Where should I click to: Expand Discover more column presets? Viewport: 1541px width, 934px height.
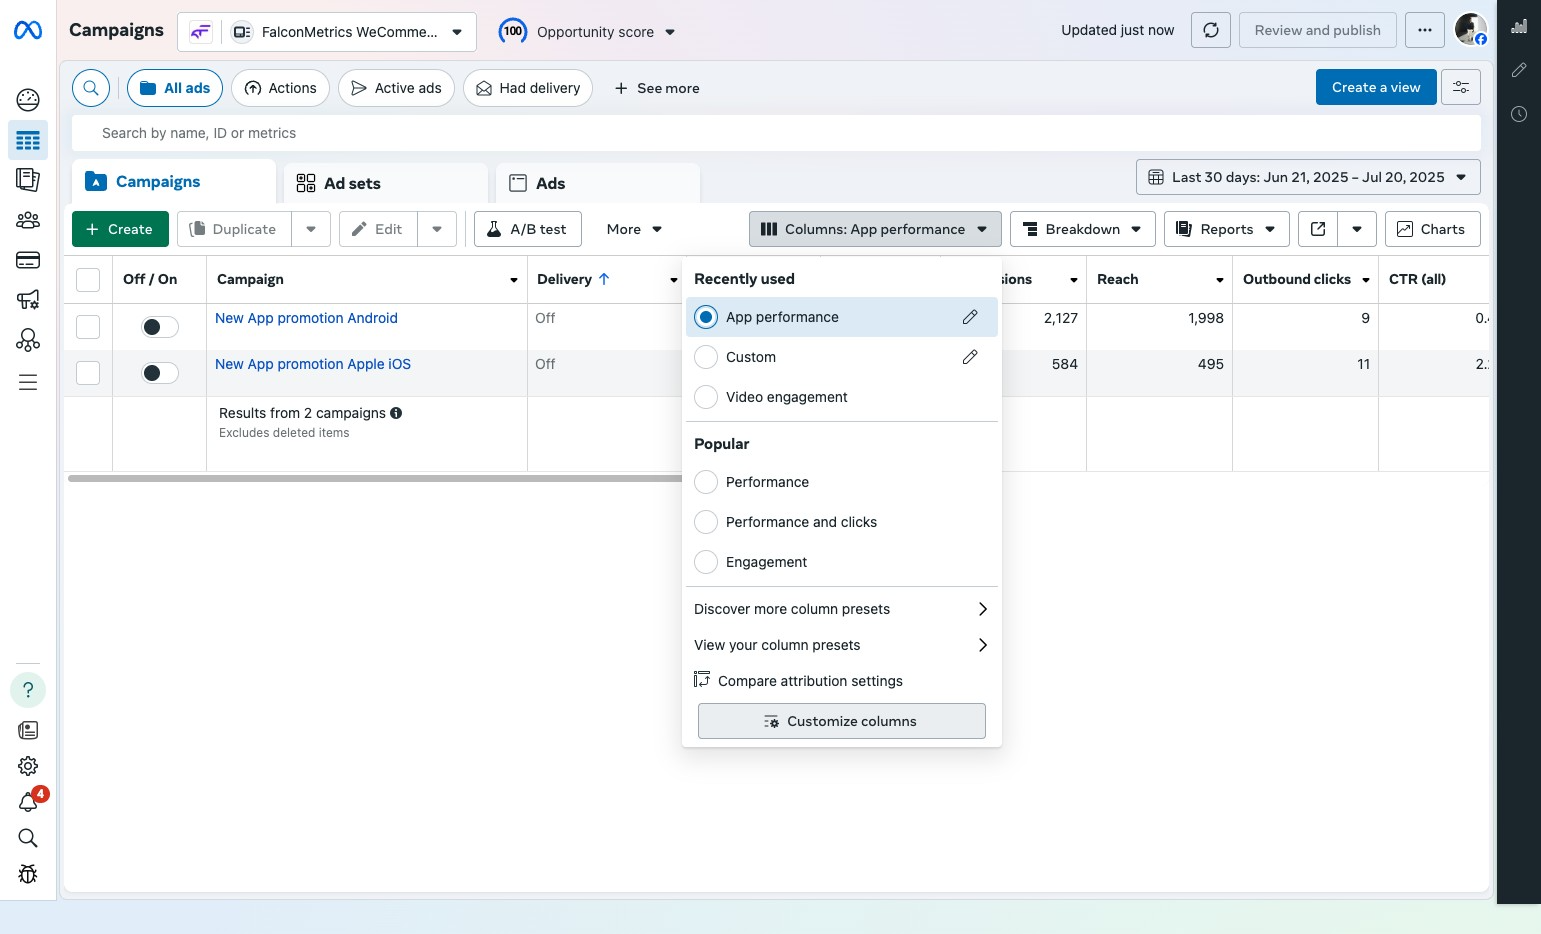click(x=841, y=609)
